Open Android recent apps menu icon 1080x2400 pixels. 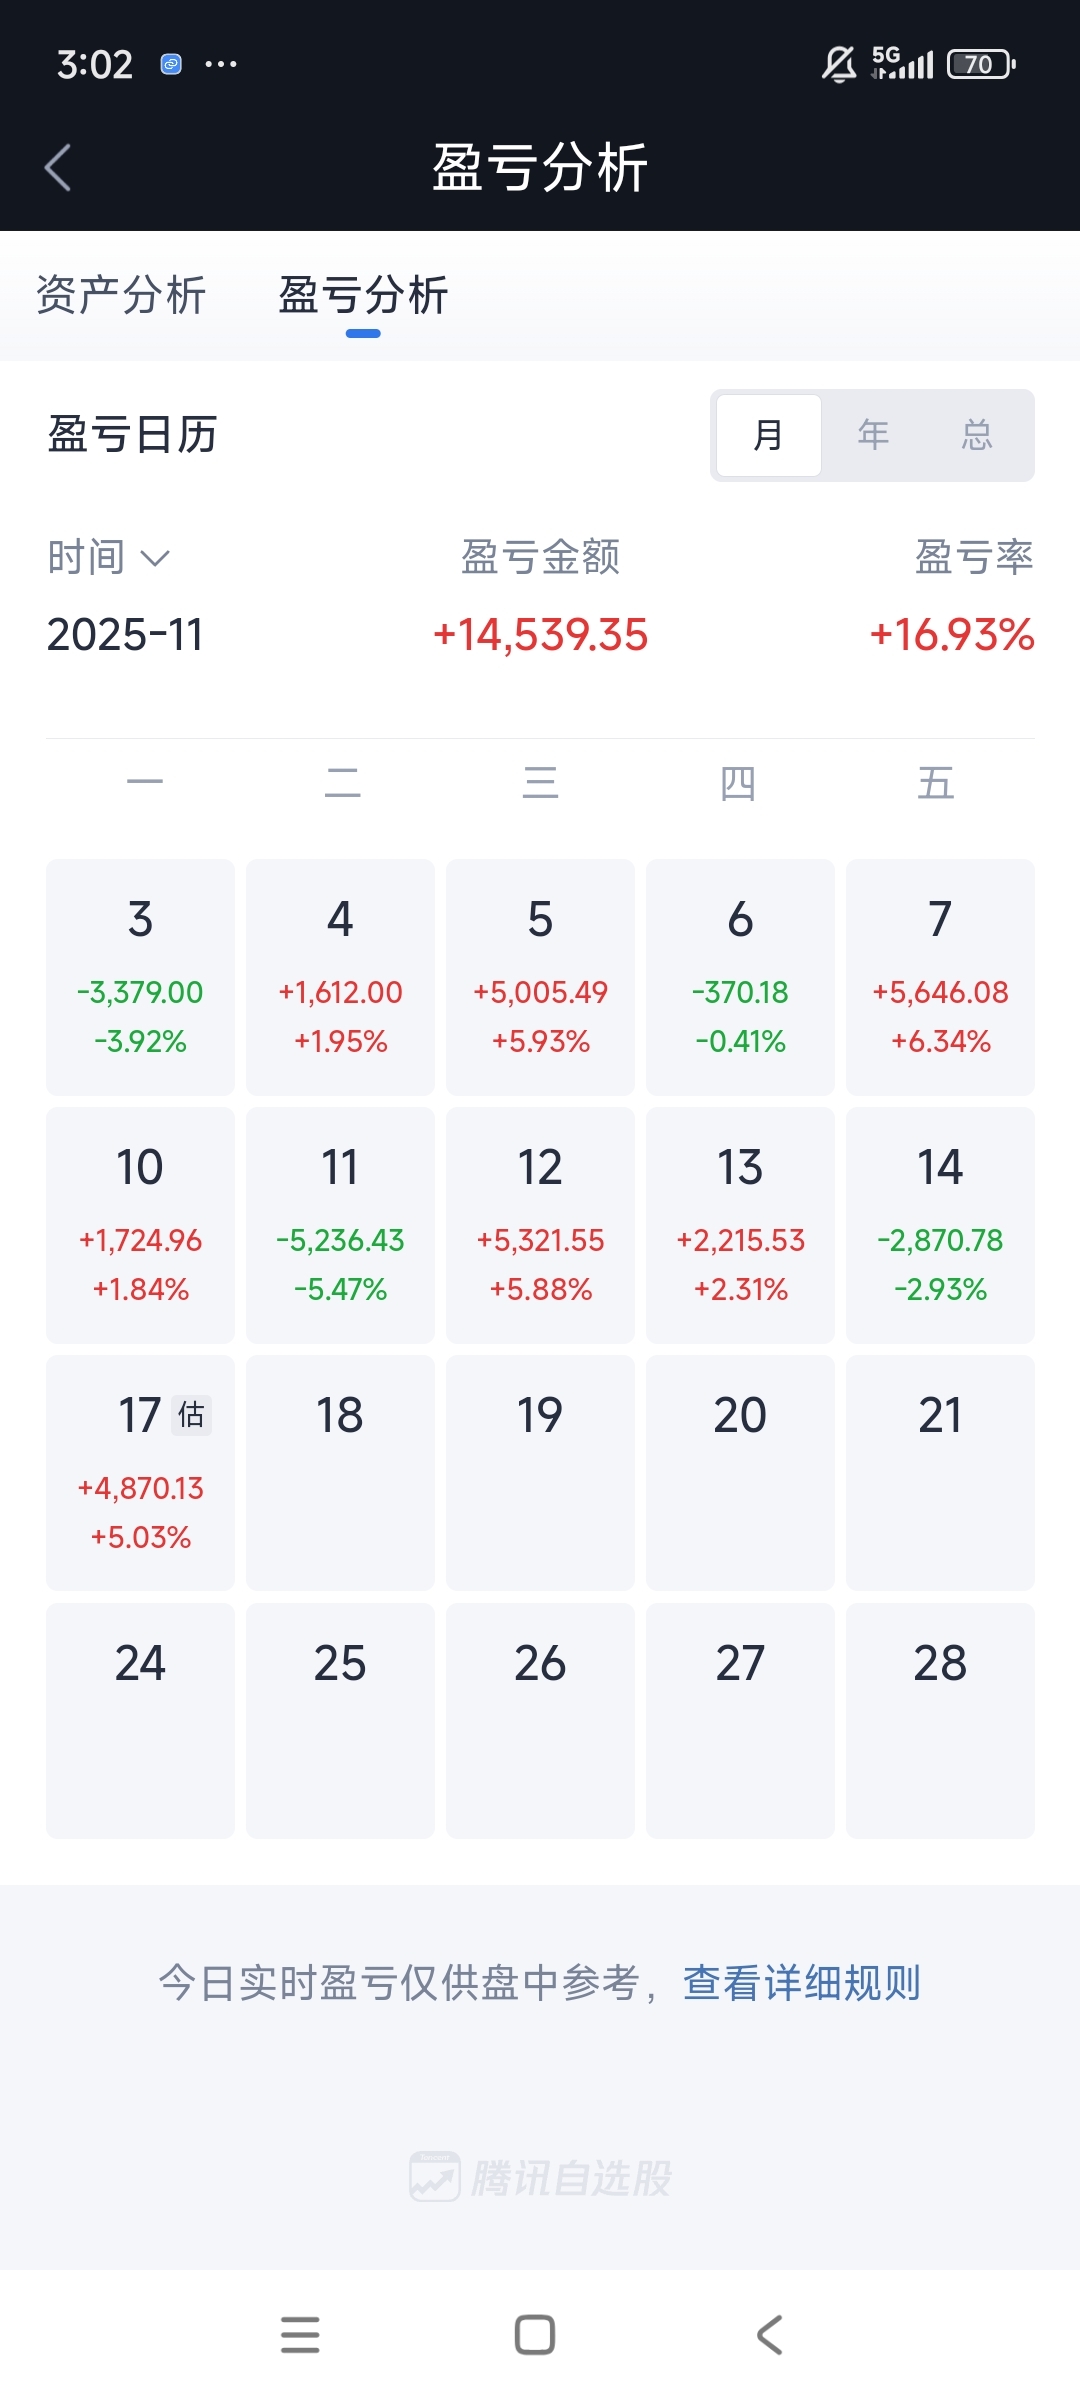(x=300, y=2334)
